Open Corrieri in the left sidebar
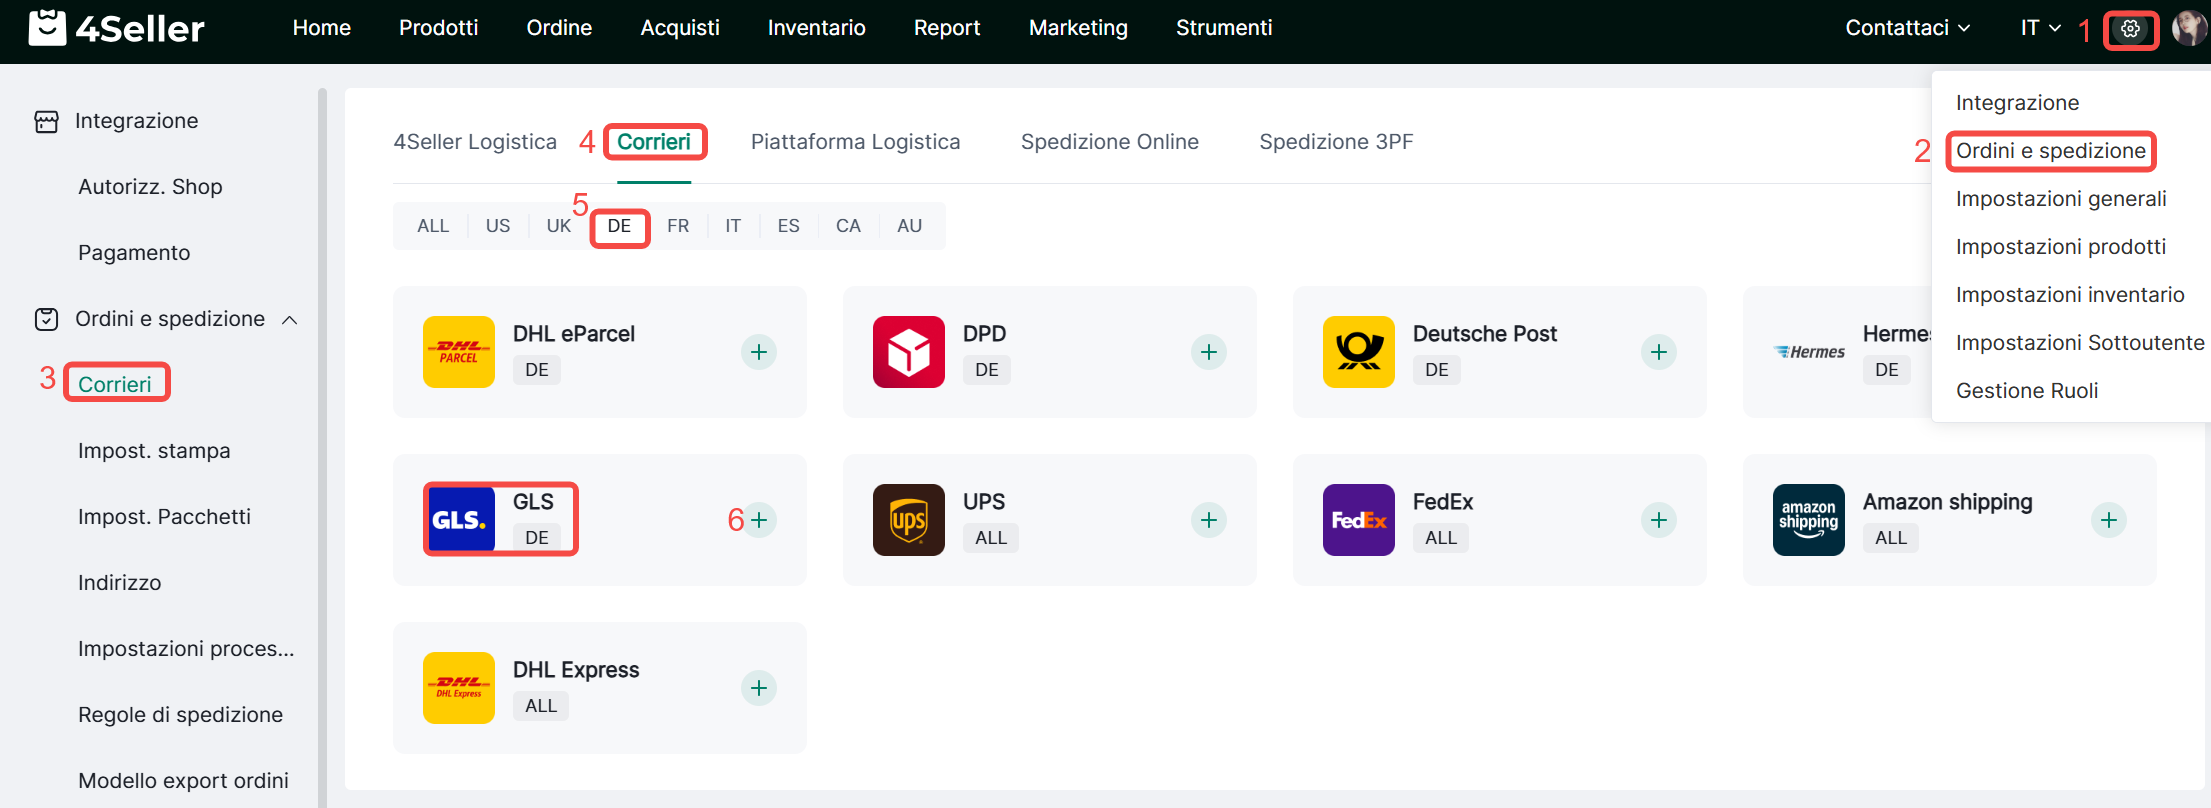 [x=115, y=384]
